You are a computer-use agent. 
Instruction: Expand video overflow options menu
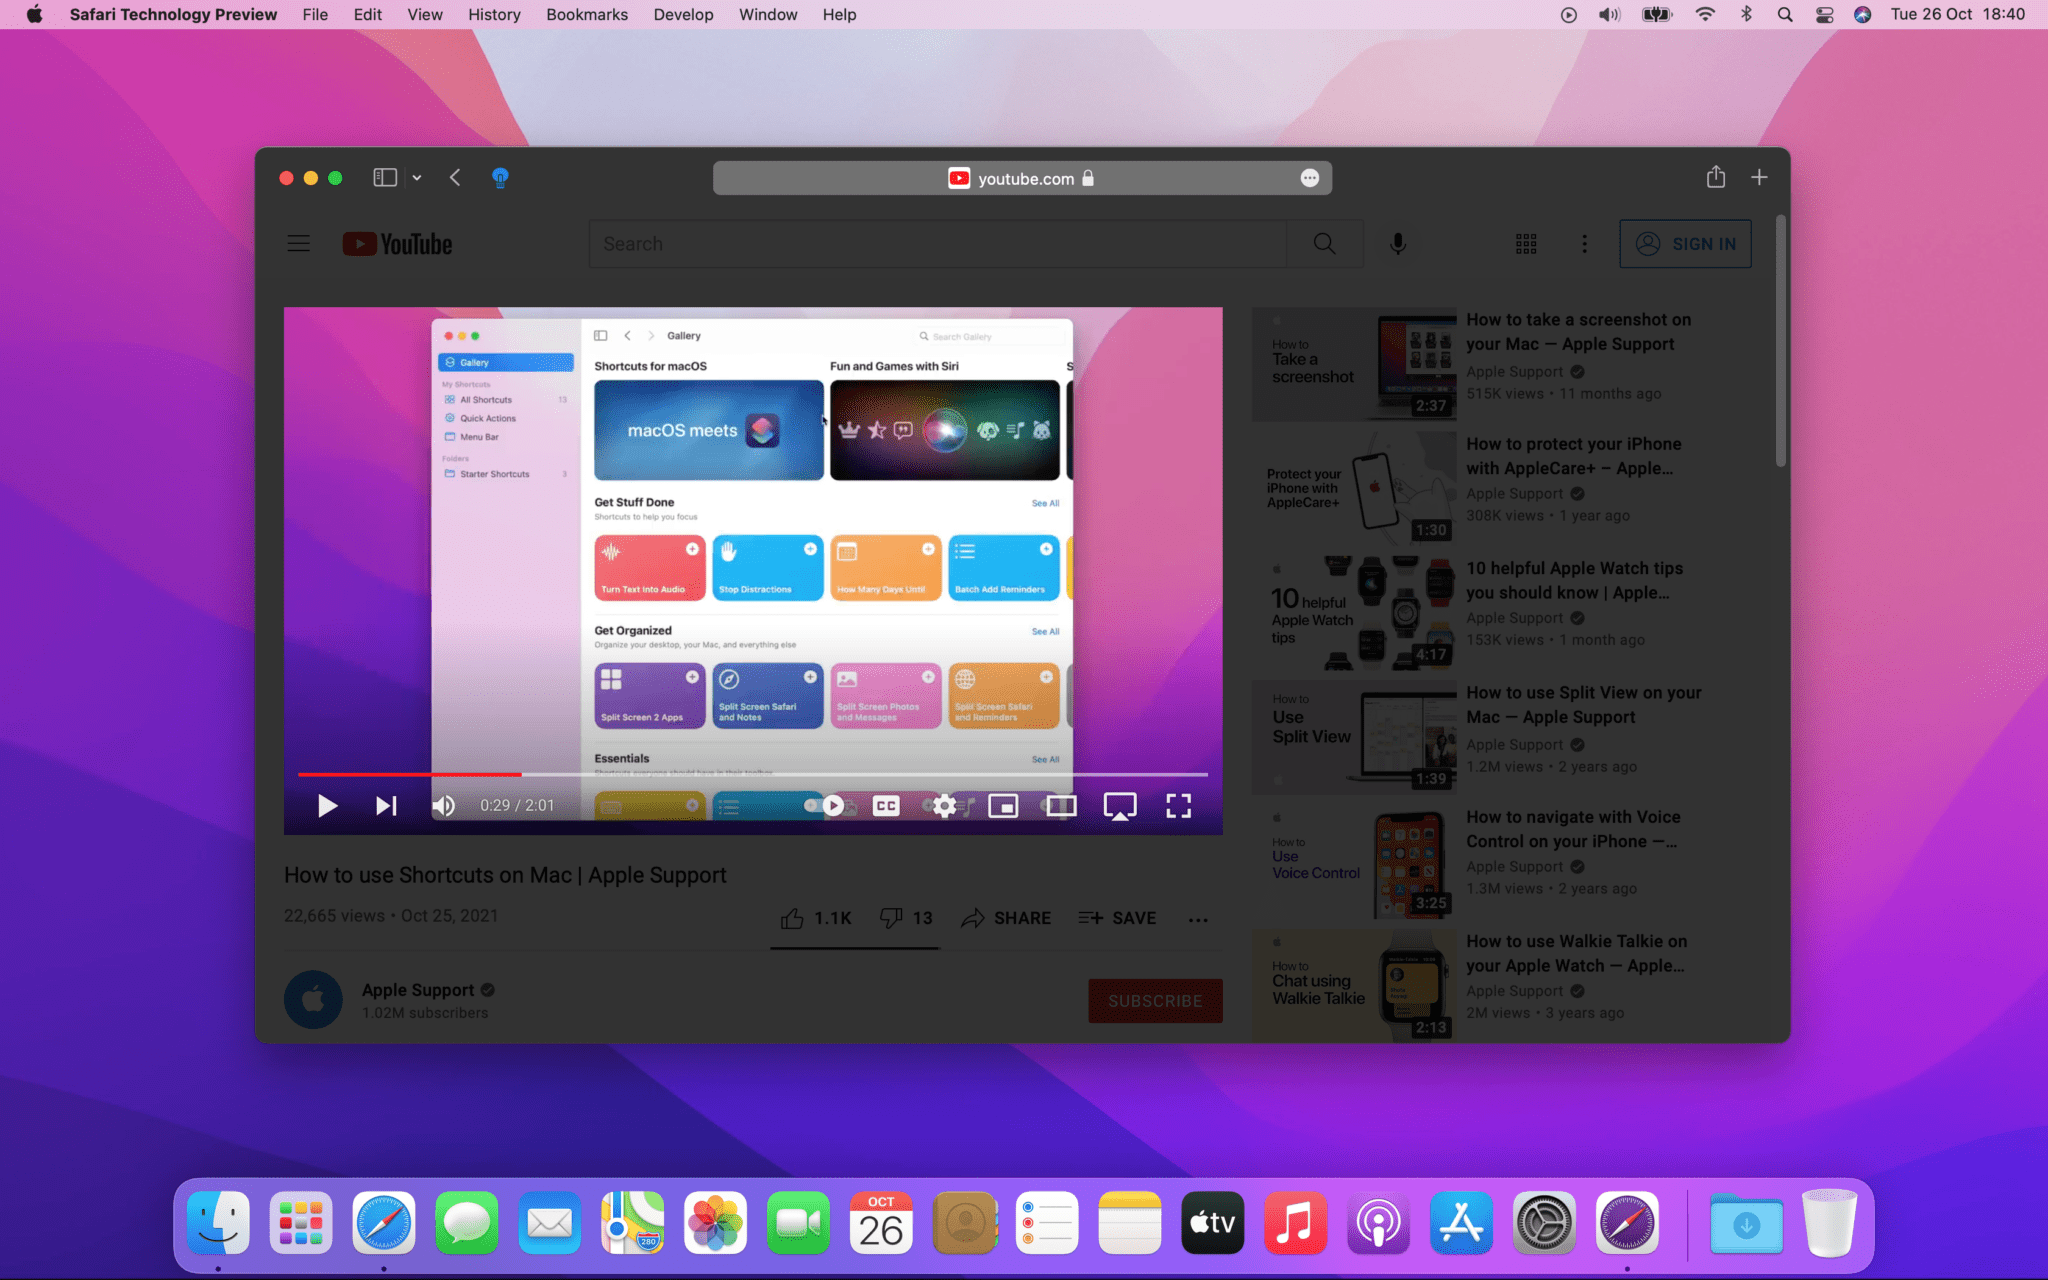pyautogui.click(x=1199, y=917)
